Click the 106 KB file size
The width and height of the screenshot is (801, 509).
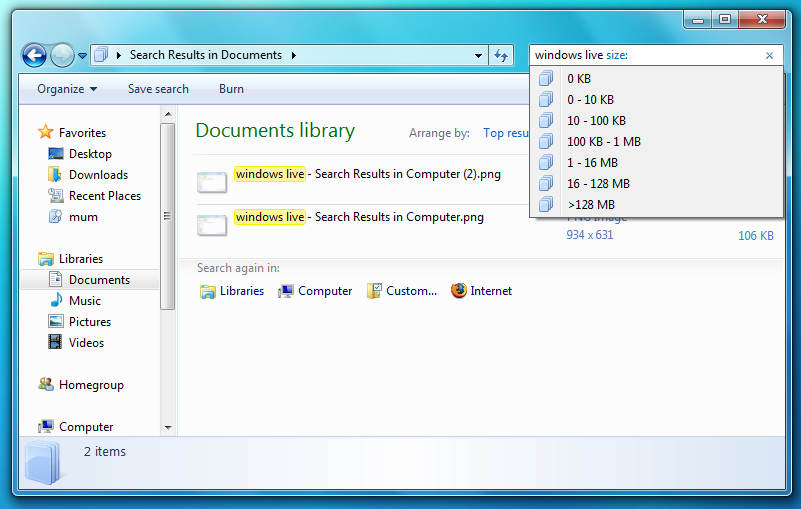[x=756, y=236]
